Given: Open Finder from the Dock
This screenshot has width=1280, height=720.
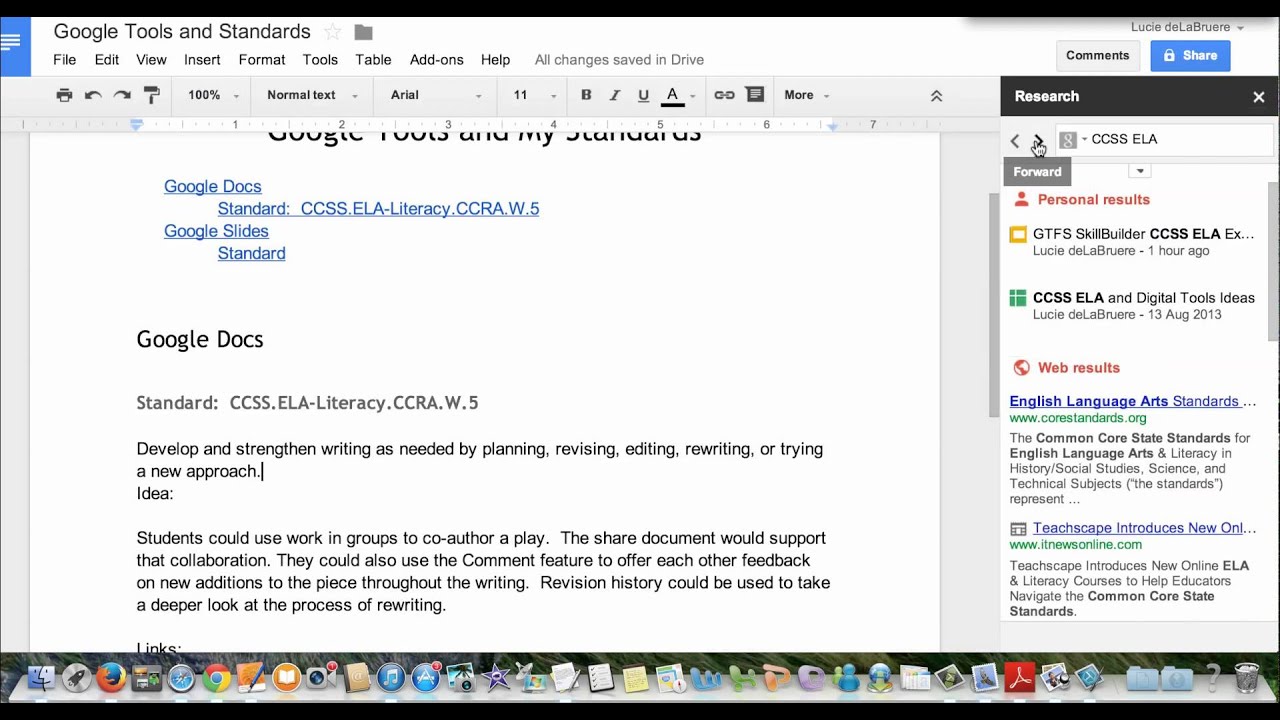Looking at the screenshot, I should 41,678.
